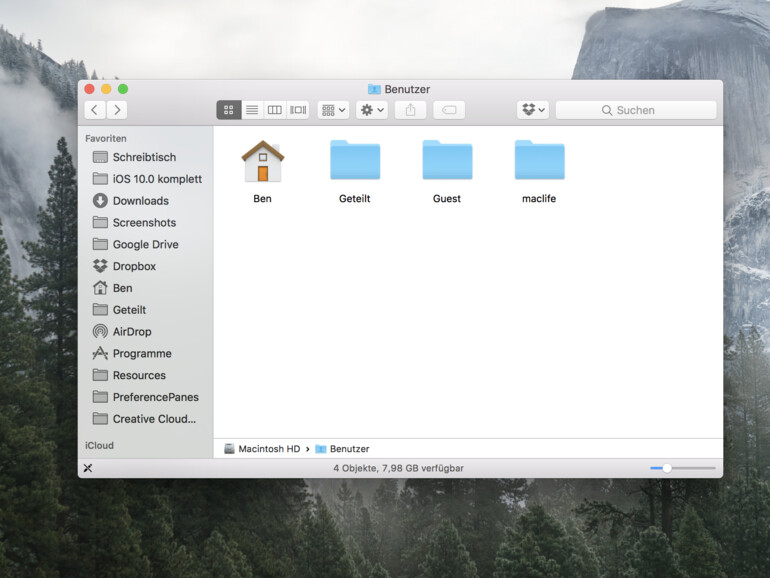770x578 pixels.
Task: Go forward with the right arrow button
Action: click(x=117, y=110)
